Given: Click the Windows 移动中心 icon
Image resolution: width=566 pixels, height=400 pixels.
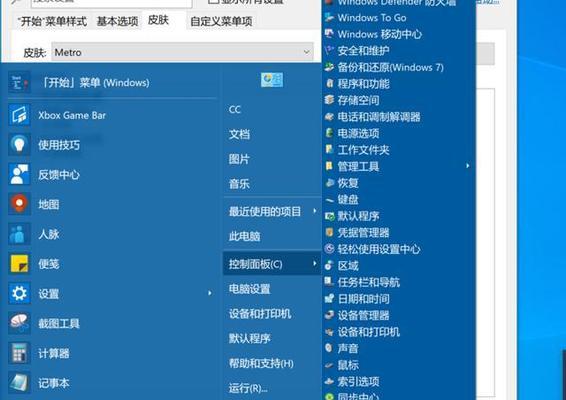Looking at the screenshot, I should coord(329,34).
